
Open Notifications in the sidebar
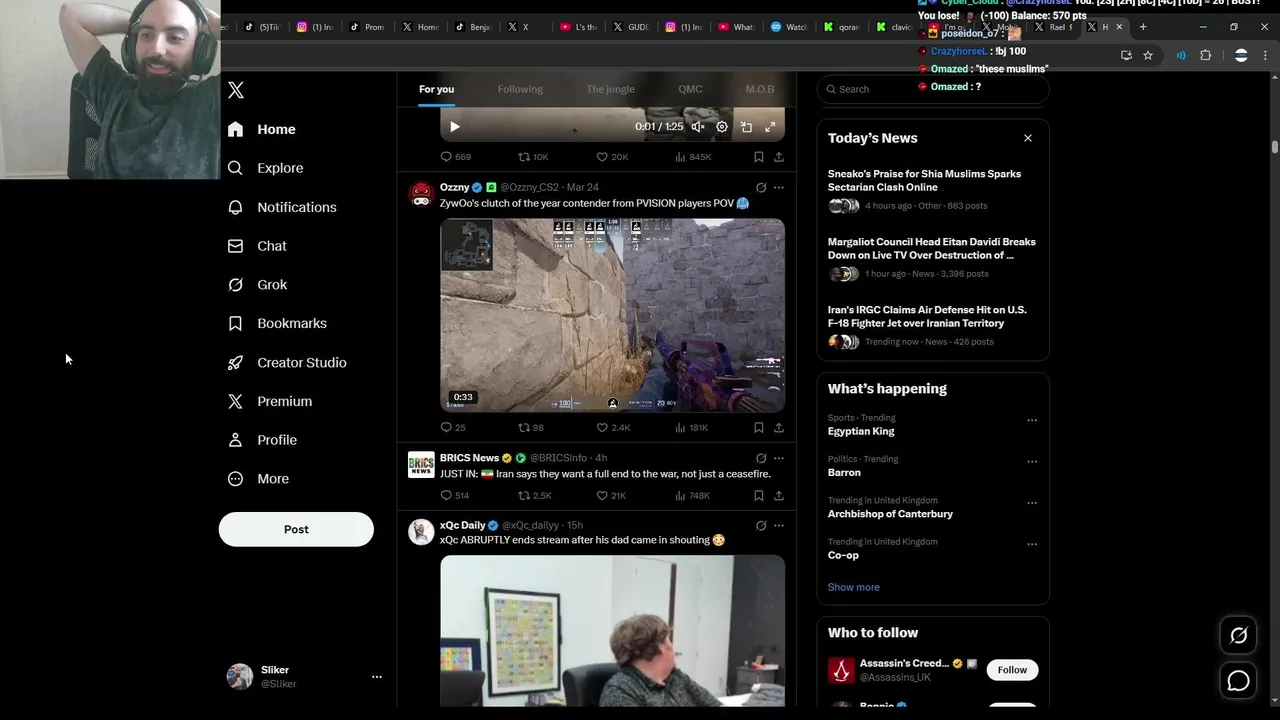282,207
